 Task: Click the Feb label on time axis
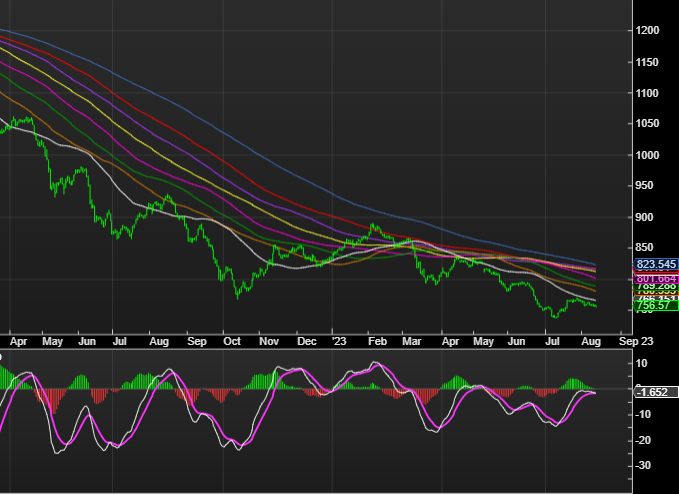pos(377,342)
